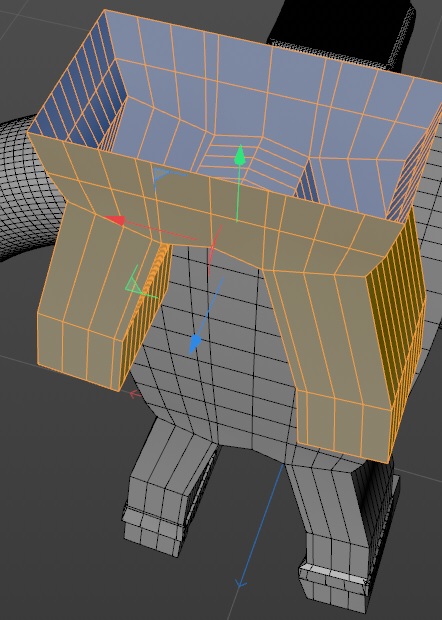Image resolution: width=442 pixels, height=620 pixels.
Task: Select the red plane handle near gizmo center
Action: pyautogui.click(x=214, y=247)
